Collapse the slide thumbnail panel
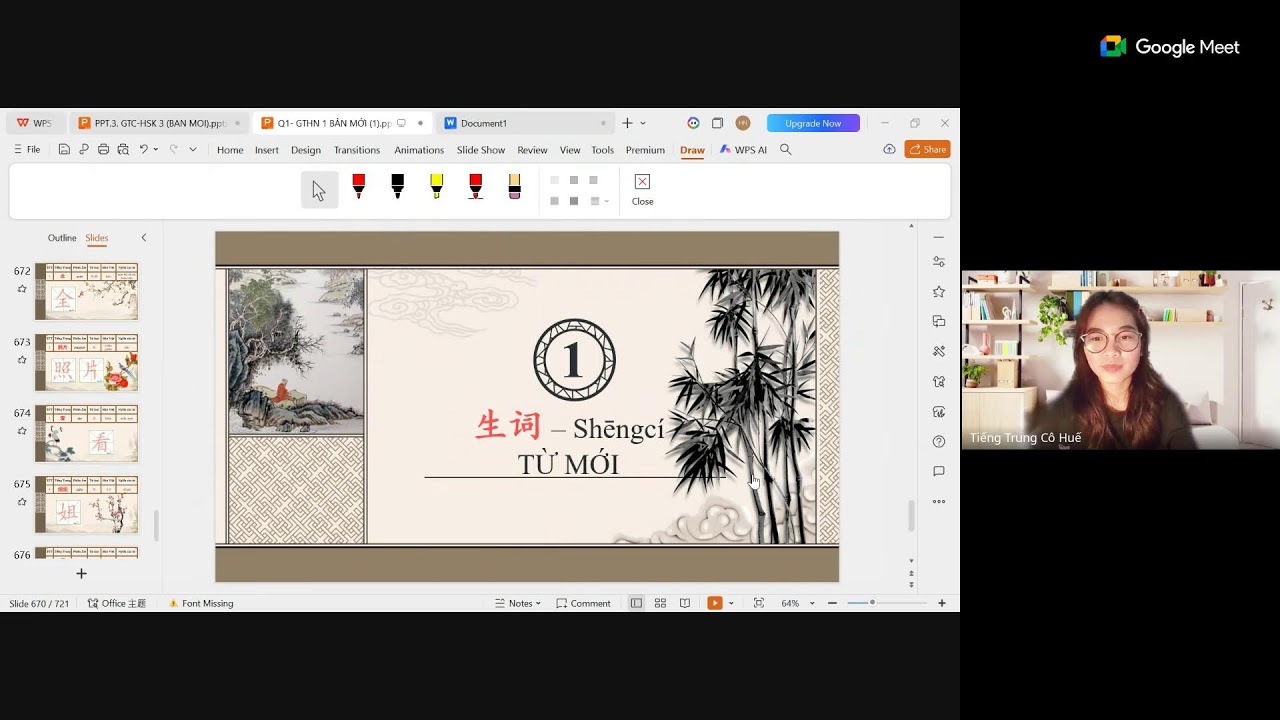1280x720 pixels. pos(143,238)
